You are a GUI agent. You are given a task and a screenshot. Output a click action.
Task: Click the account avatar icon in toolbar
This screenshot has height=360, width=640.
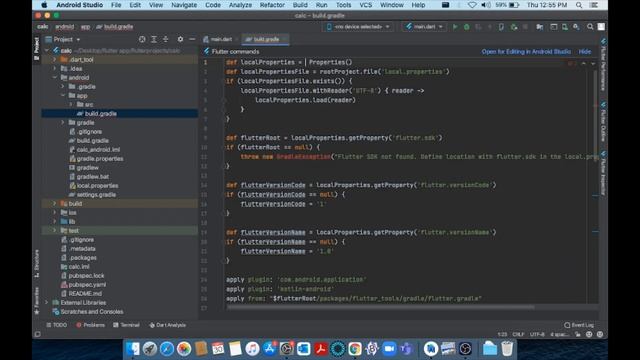click(x=601, y=27)
